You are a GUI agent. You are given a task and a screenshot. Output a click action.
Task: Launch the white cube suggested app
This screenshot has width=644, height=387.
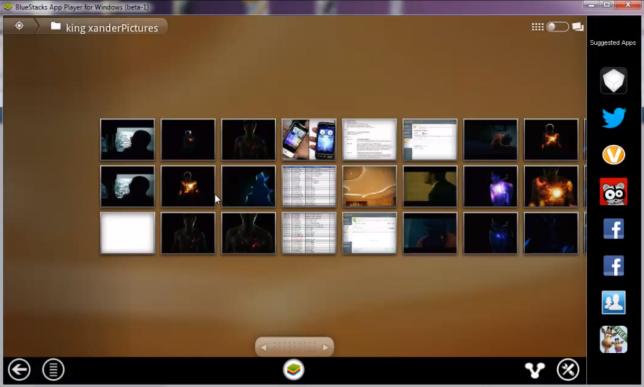click(x=614, y=81)
